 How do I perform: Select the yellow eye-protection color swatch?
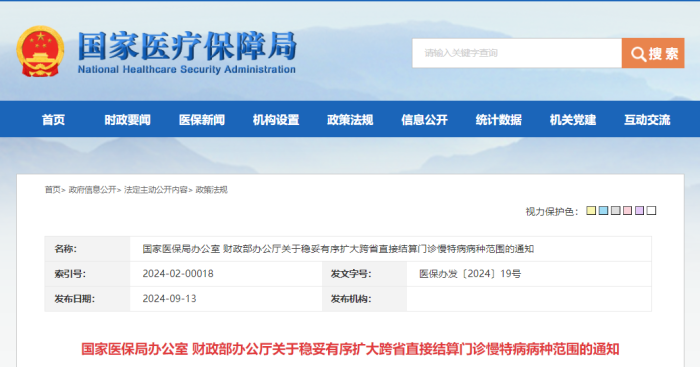[x=591, y=210]
